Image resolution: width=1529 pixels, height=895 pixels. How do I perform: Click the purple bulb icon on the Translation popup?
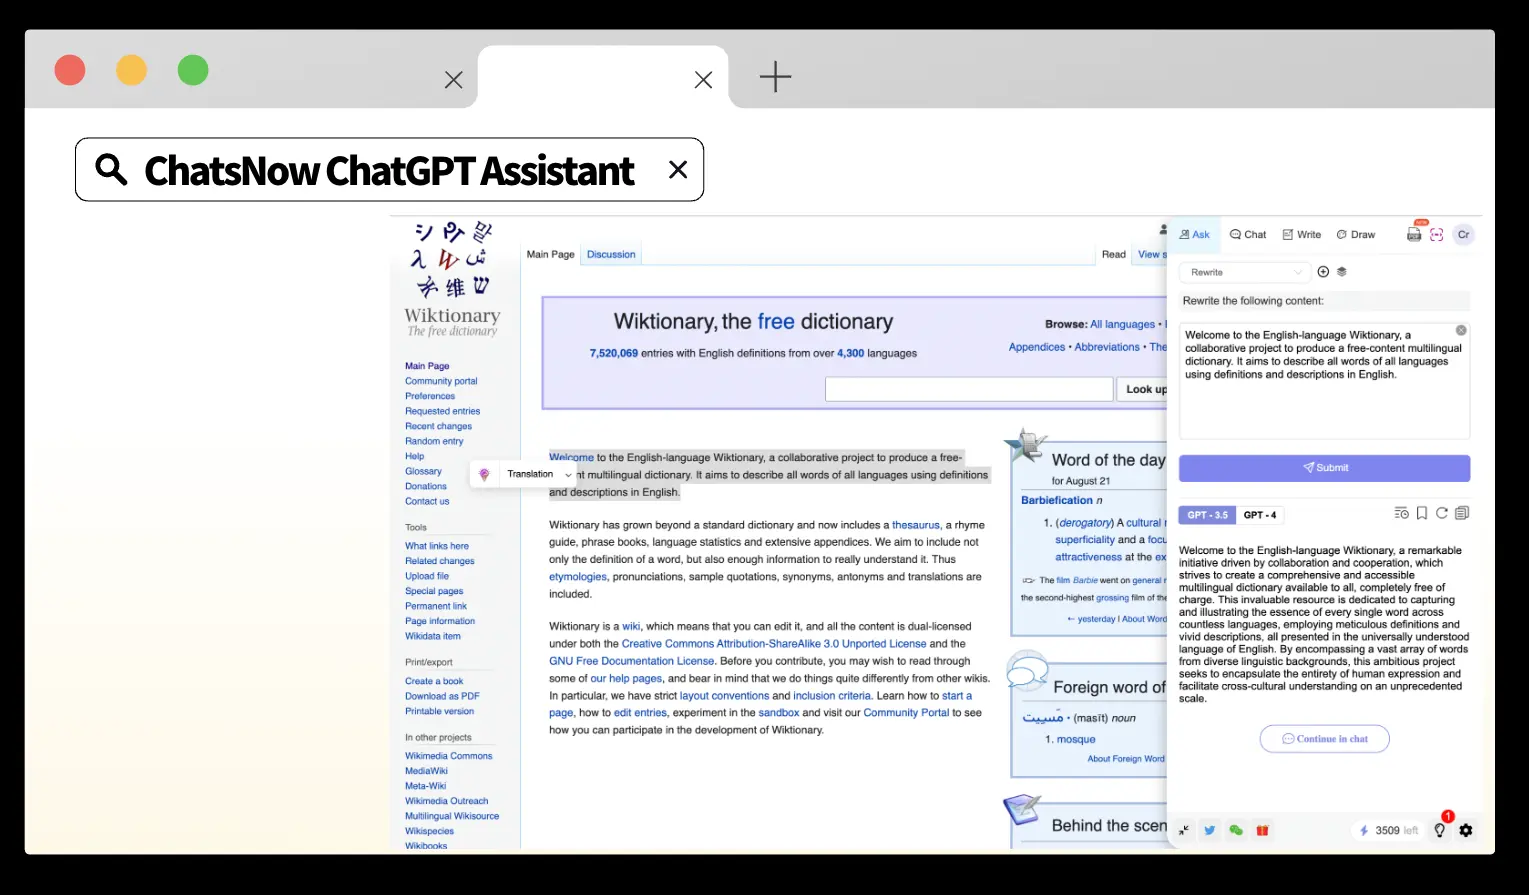pos(484,474)
